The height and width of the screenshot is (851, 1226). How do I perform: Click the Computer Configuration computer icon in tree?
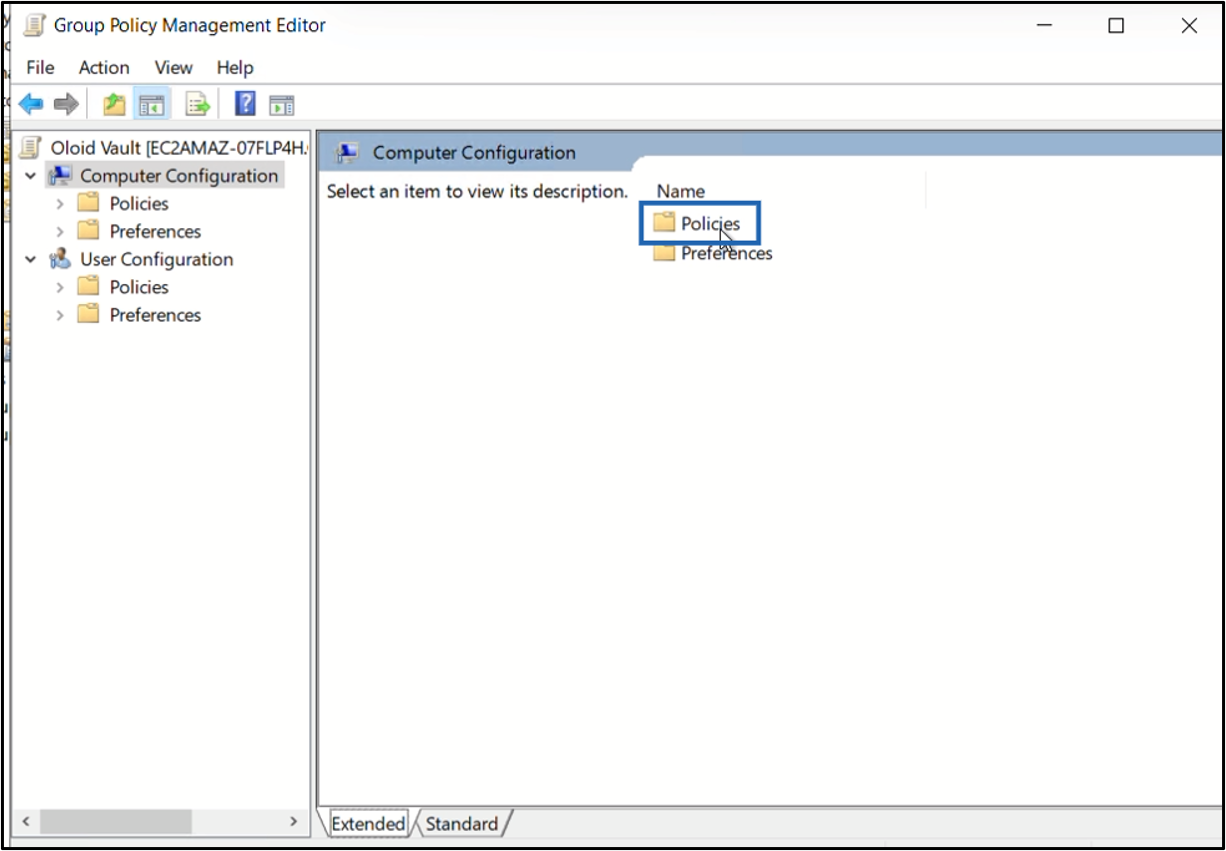click(x=60, y=175)
